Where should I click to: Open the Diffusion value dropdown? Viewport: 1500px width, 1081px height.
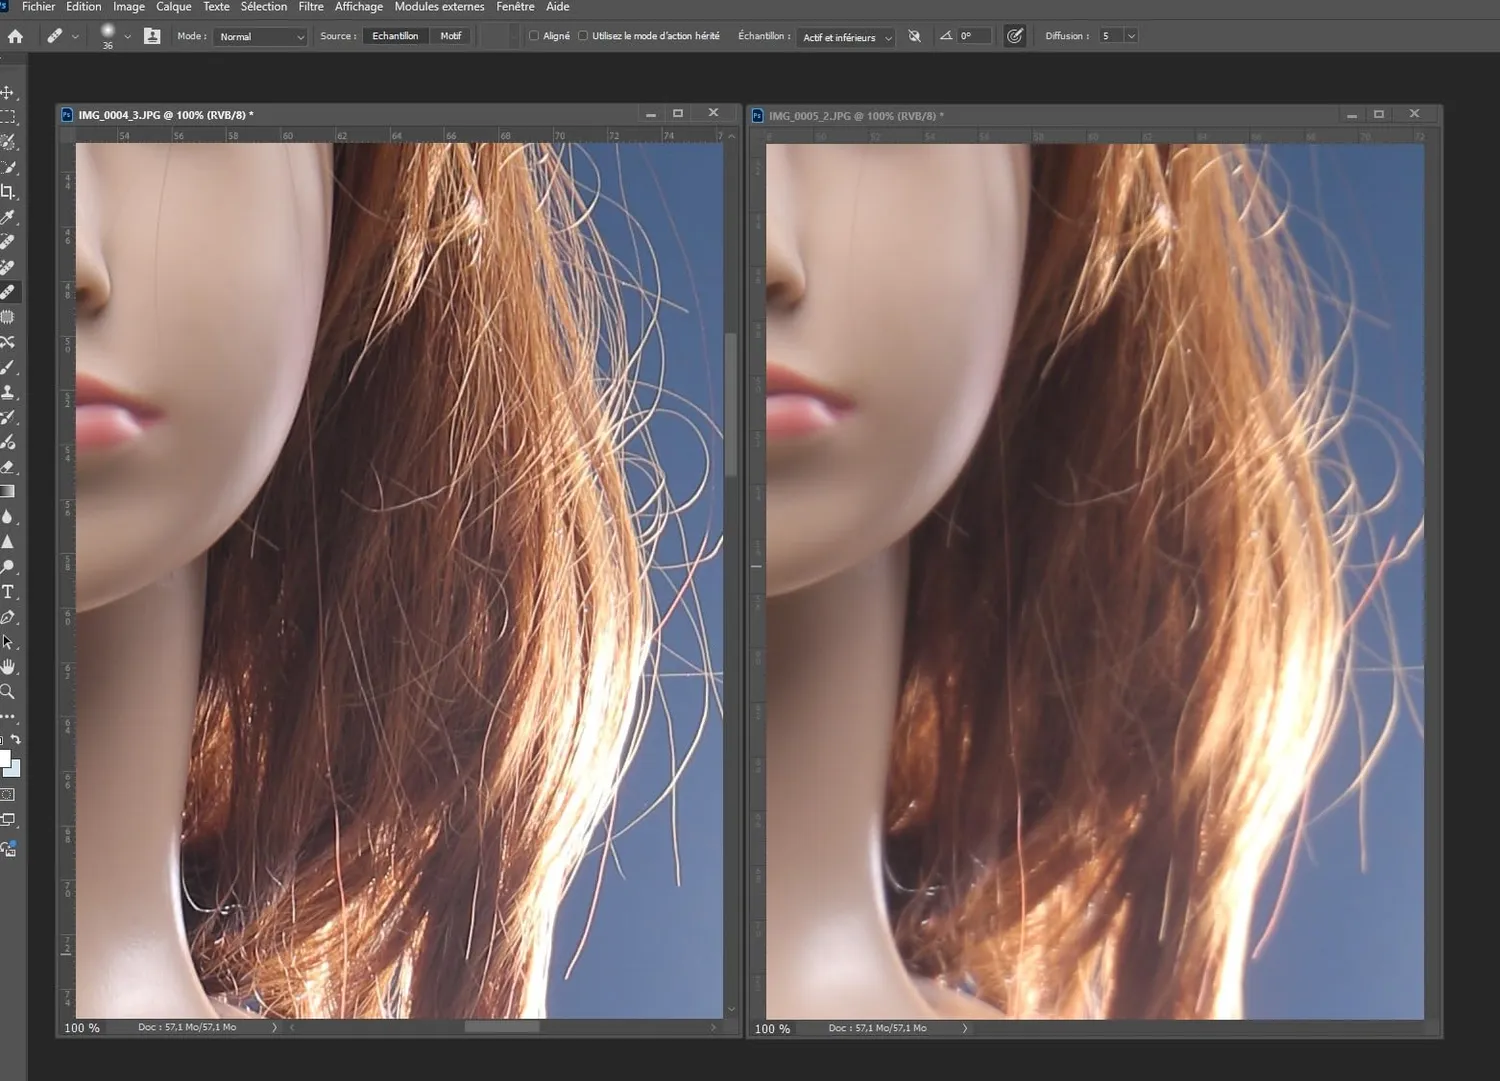tap(1131, 36)
